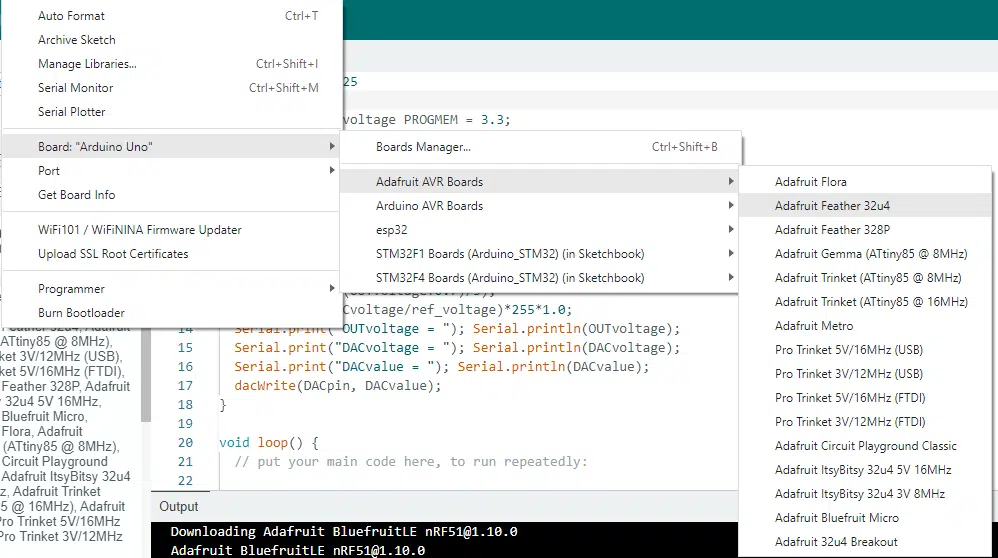998x558 pixels.
Task: Expand the esp32 boards submenu
Action: click(x=540, y=230)
